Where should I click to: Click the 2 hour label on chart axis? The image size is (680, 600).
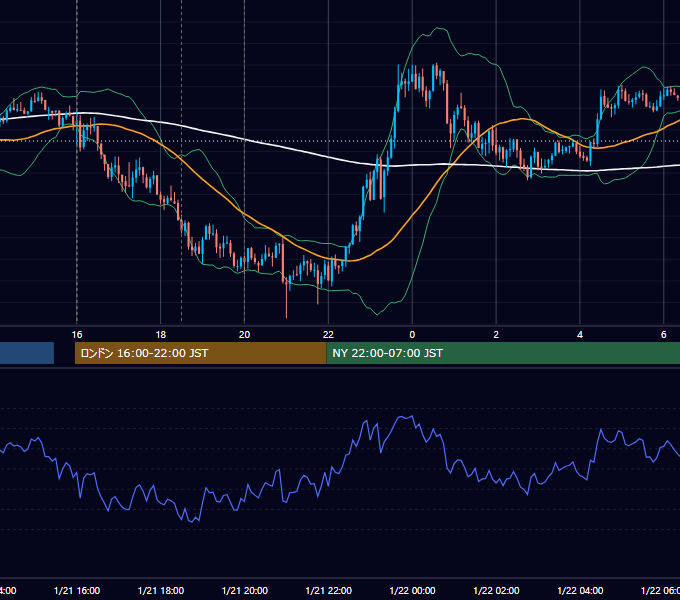pyautogui.click(x=496, y=334)
